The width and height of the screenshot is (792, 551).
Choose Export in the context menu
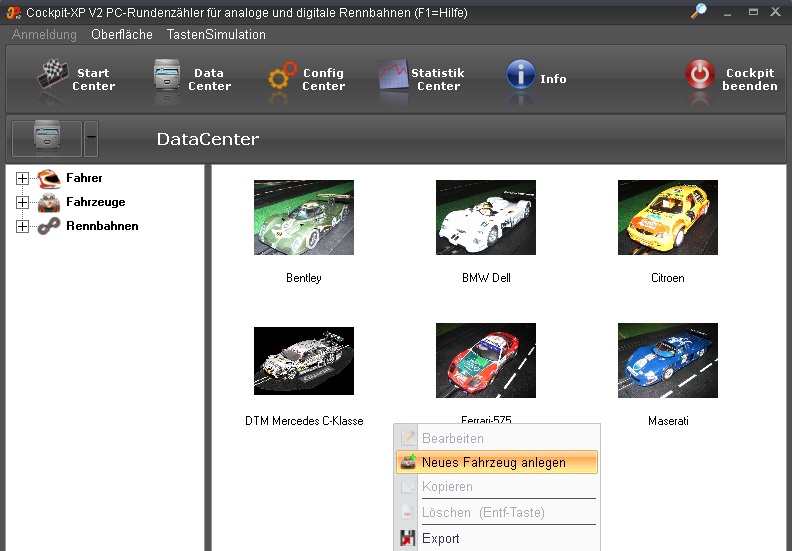coord(497,538)
